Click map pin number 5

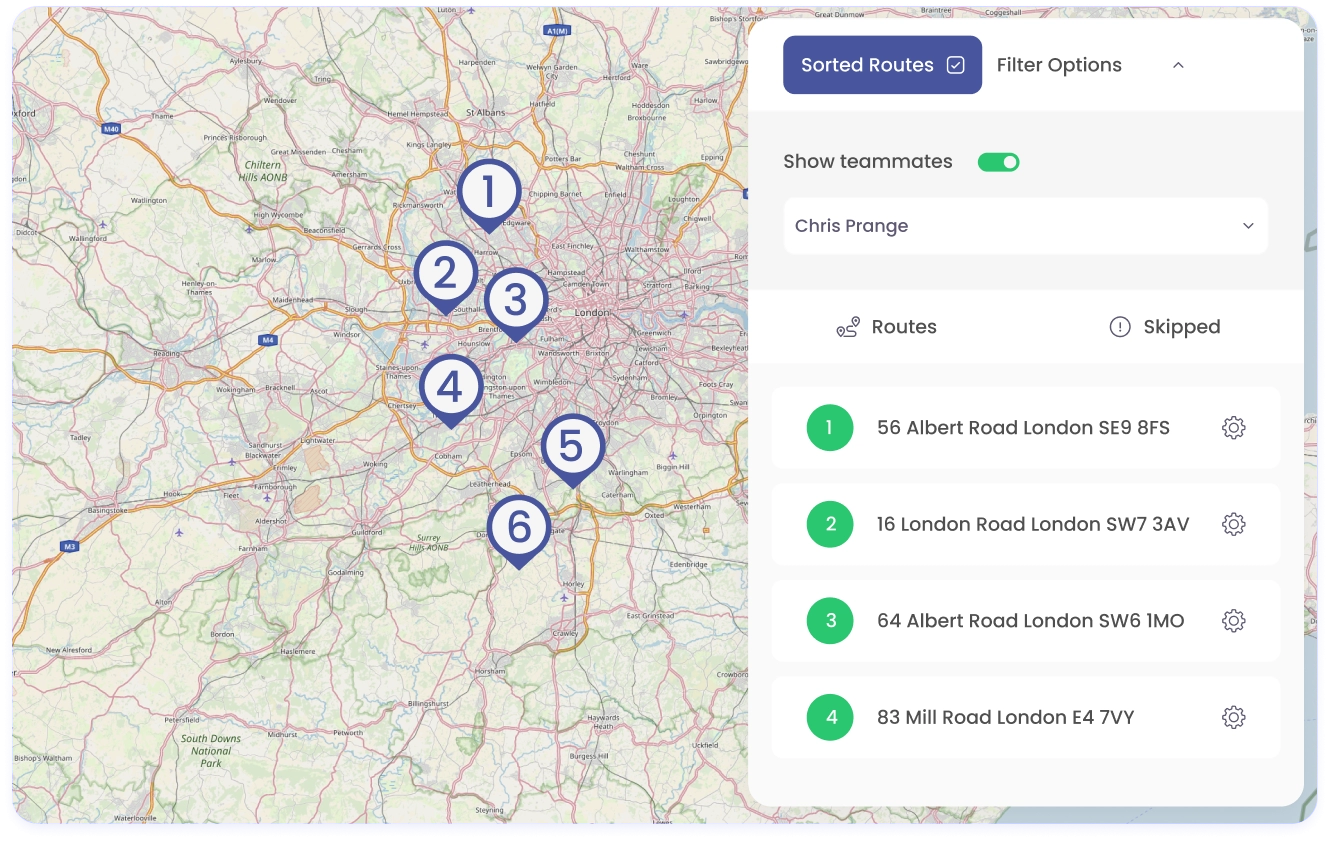tap(572, 447)
